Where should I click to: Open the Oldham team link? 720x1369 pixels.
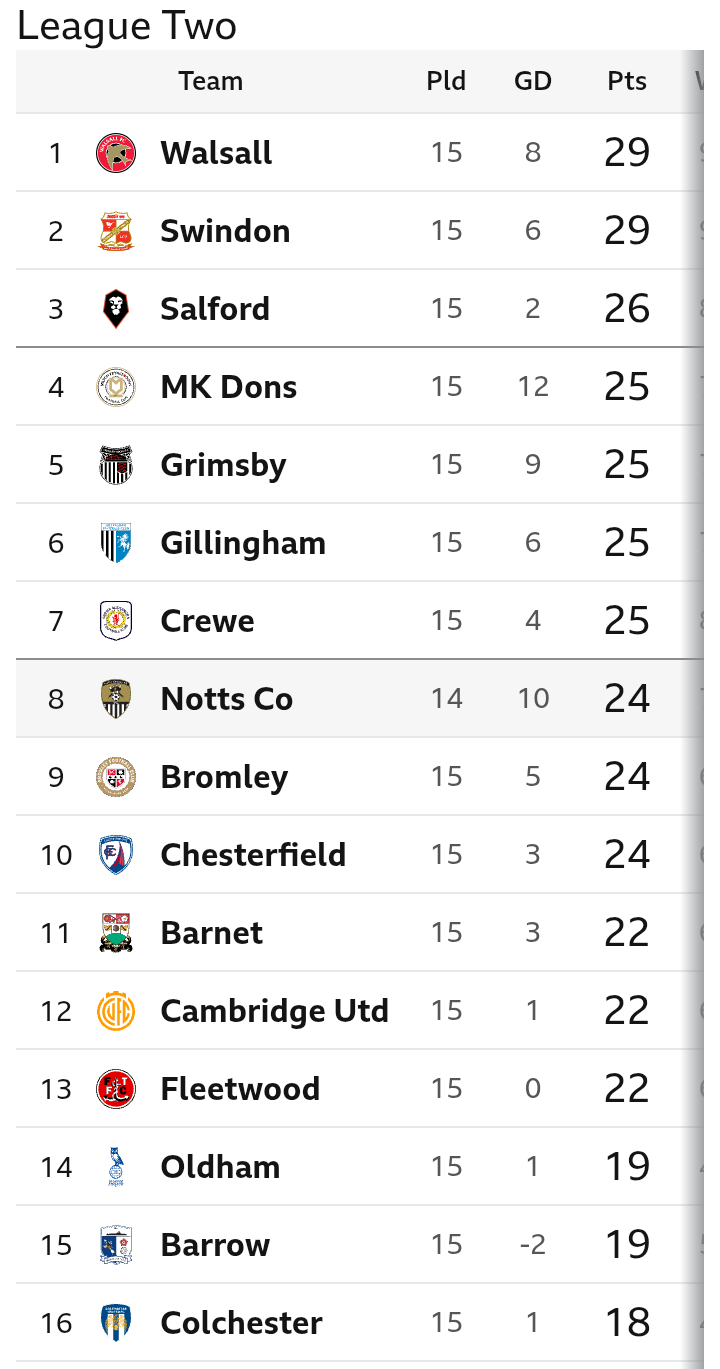[x=220, y=1167]
